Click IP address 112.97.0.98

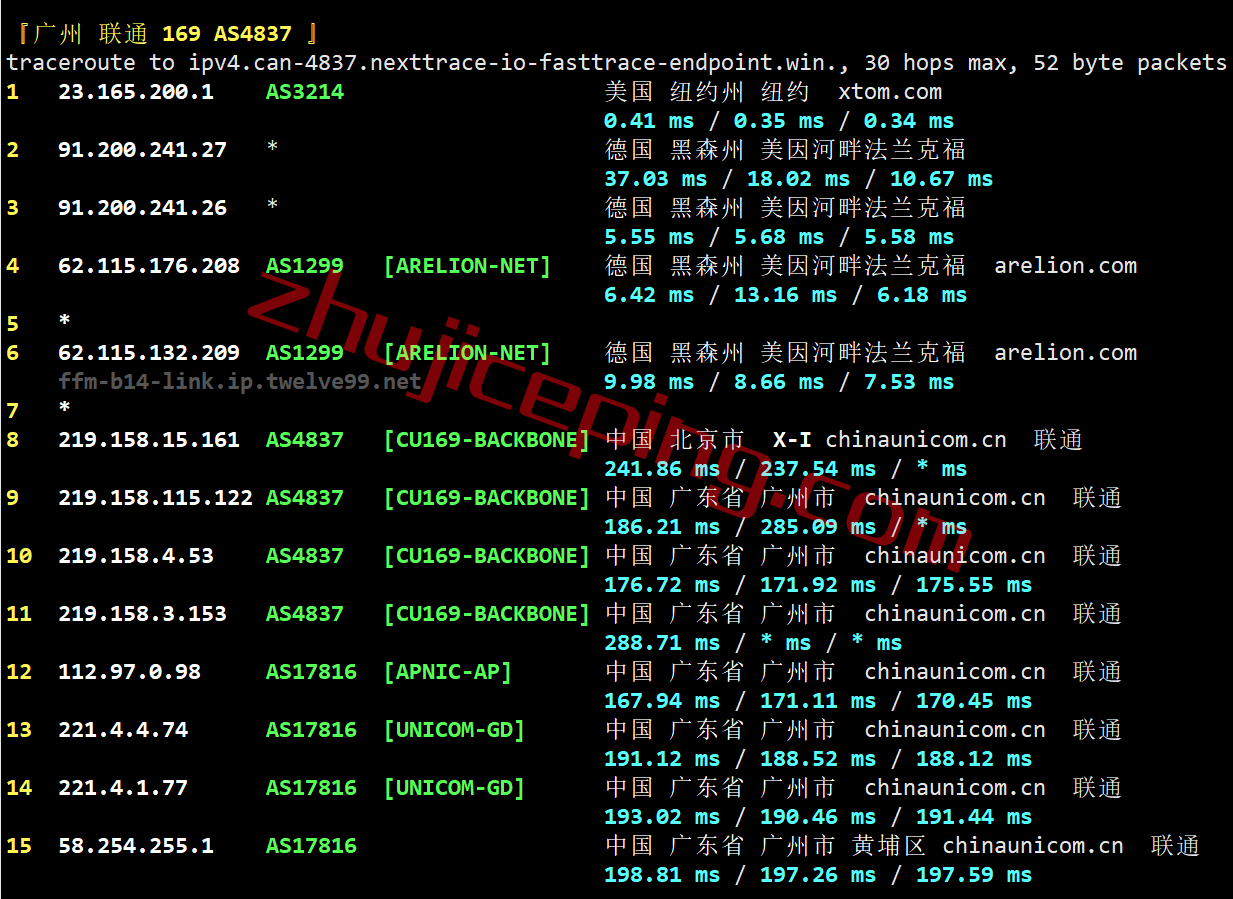129,672
